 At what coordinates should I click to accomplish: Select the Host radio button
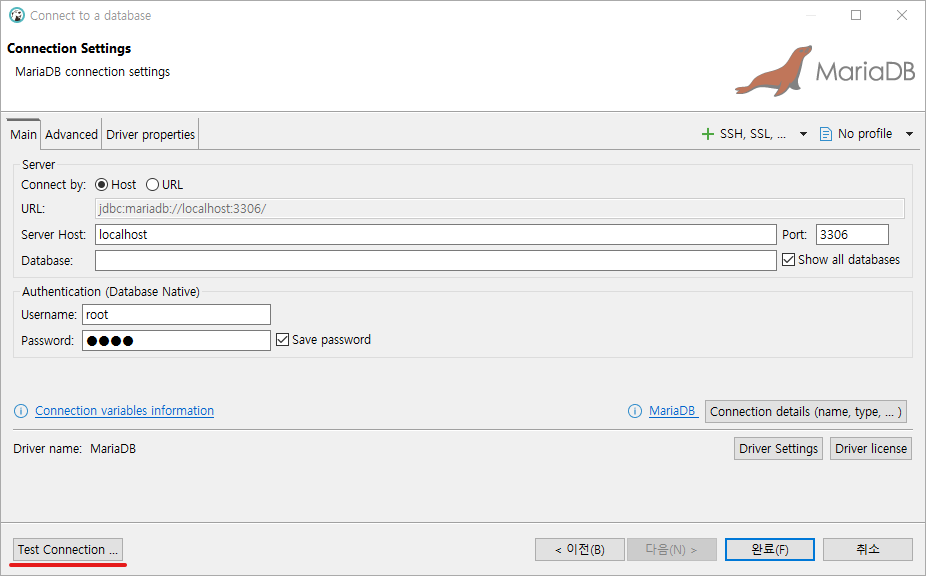coord(102,185)
